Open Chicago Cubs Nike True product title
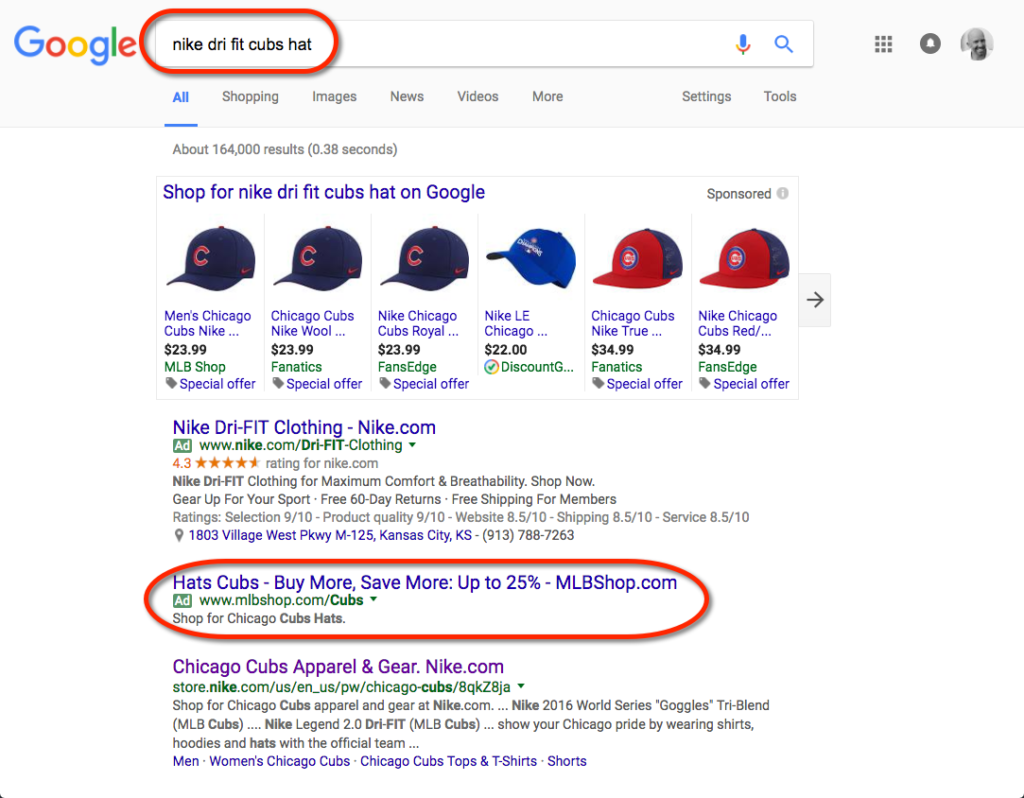This screenshot has height=798, width=1024. pos(632,323)
